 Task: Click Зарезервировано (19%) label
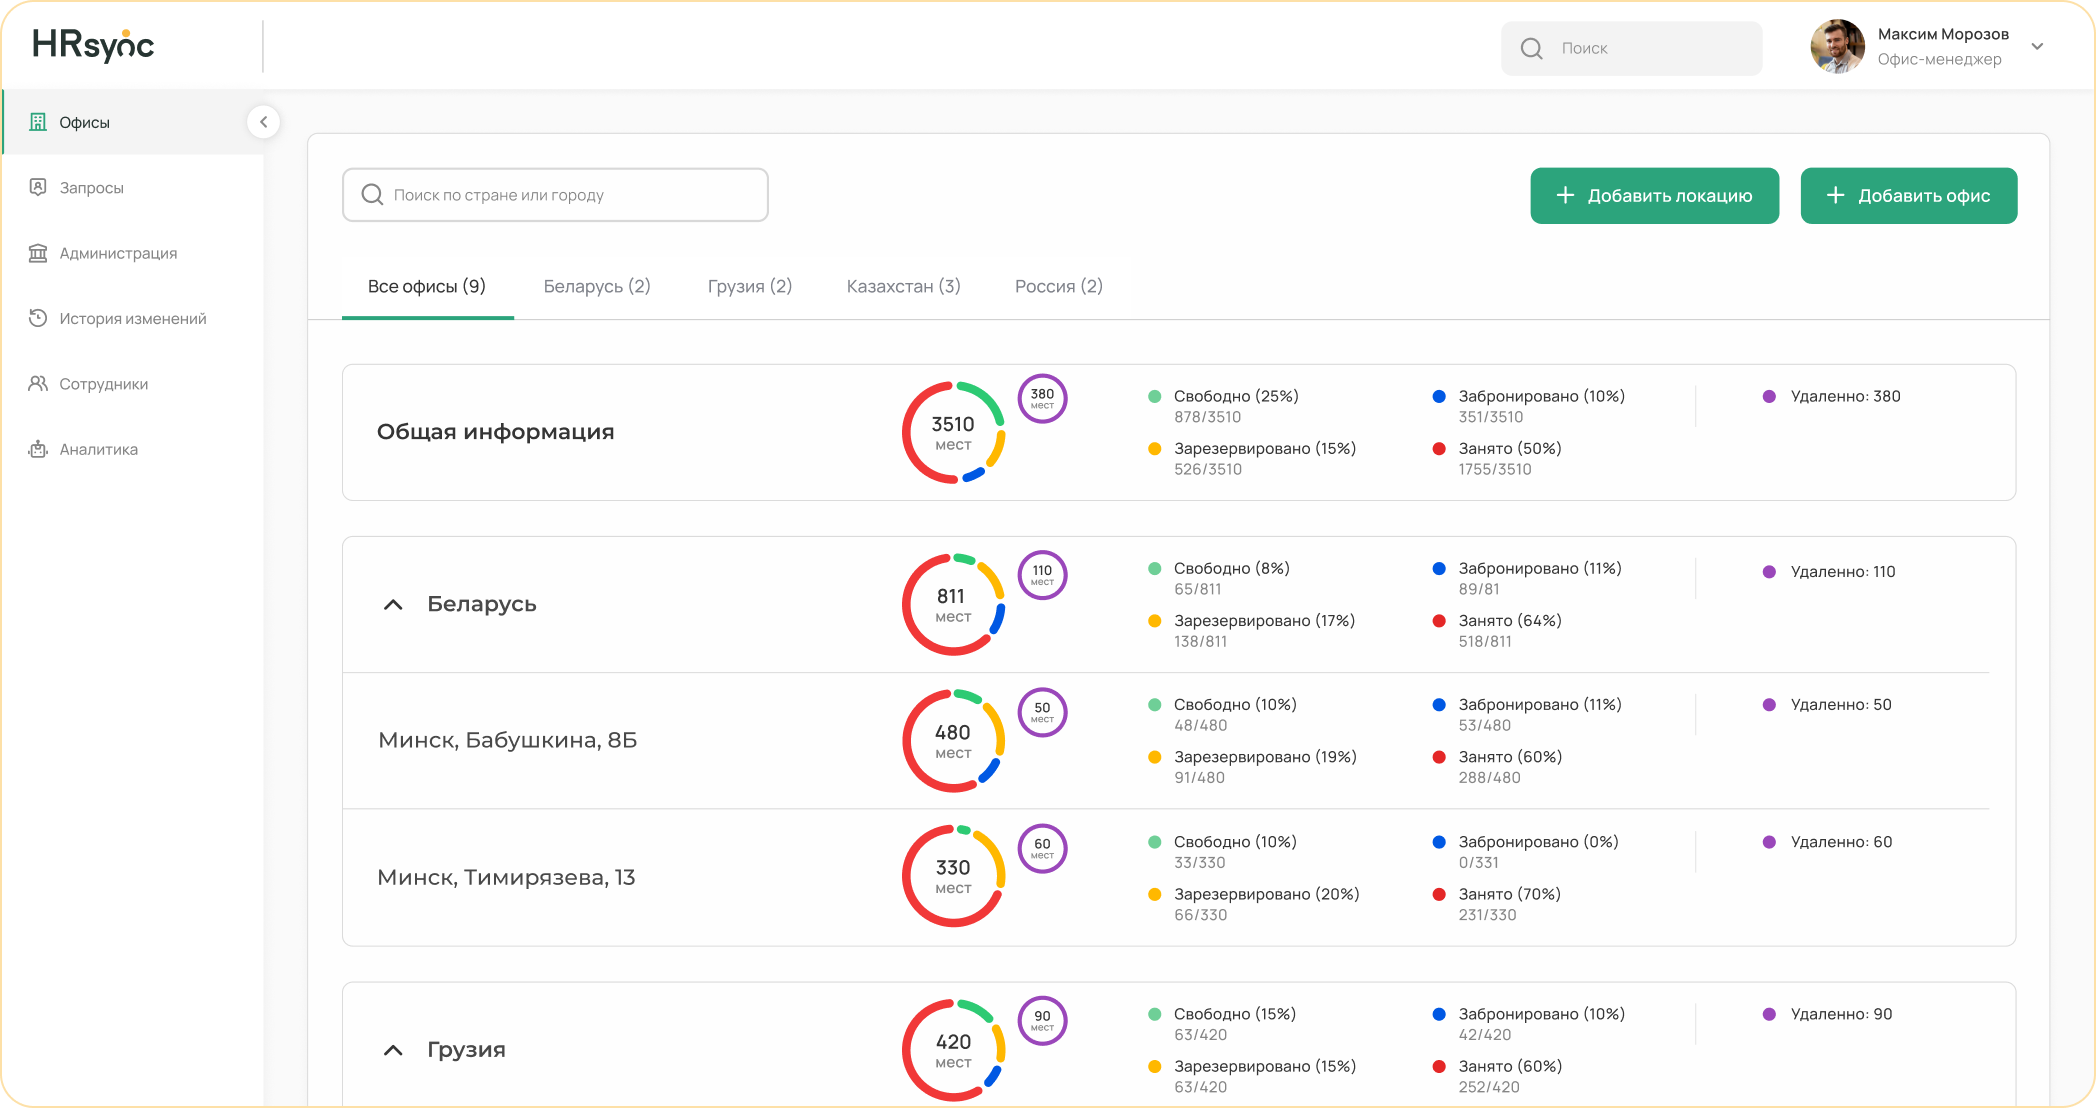1265,757
